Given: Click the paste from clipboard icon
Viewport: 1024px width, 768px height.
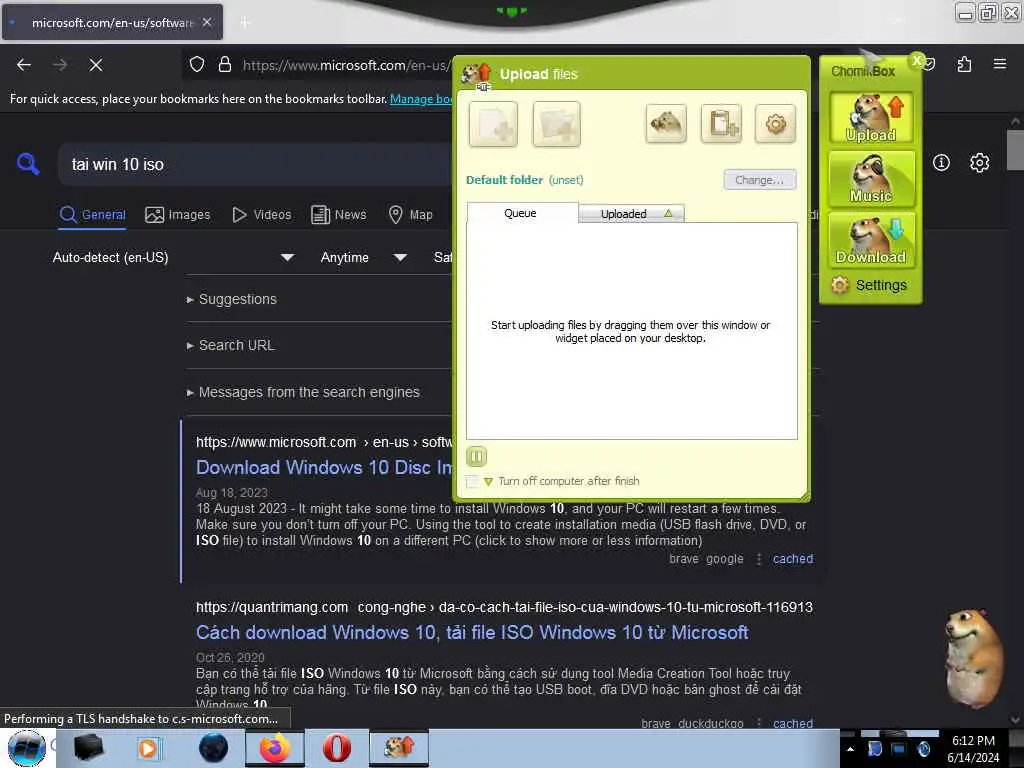Looking at the screenshot, I should (x=722, y=123).
